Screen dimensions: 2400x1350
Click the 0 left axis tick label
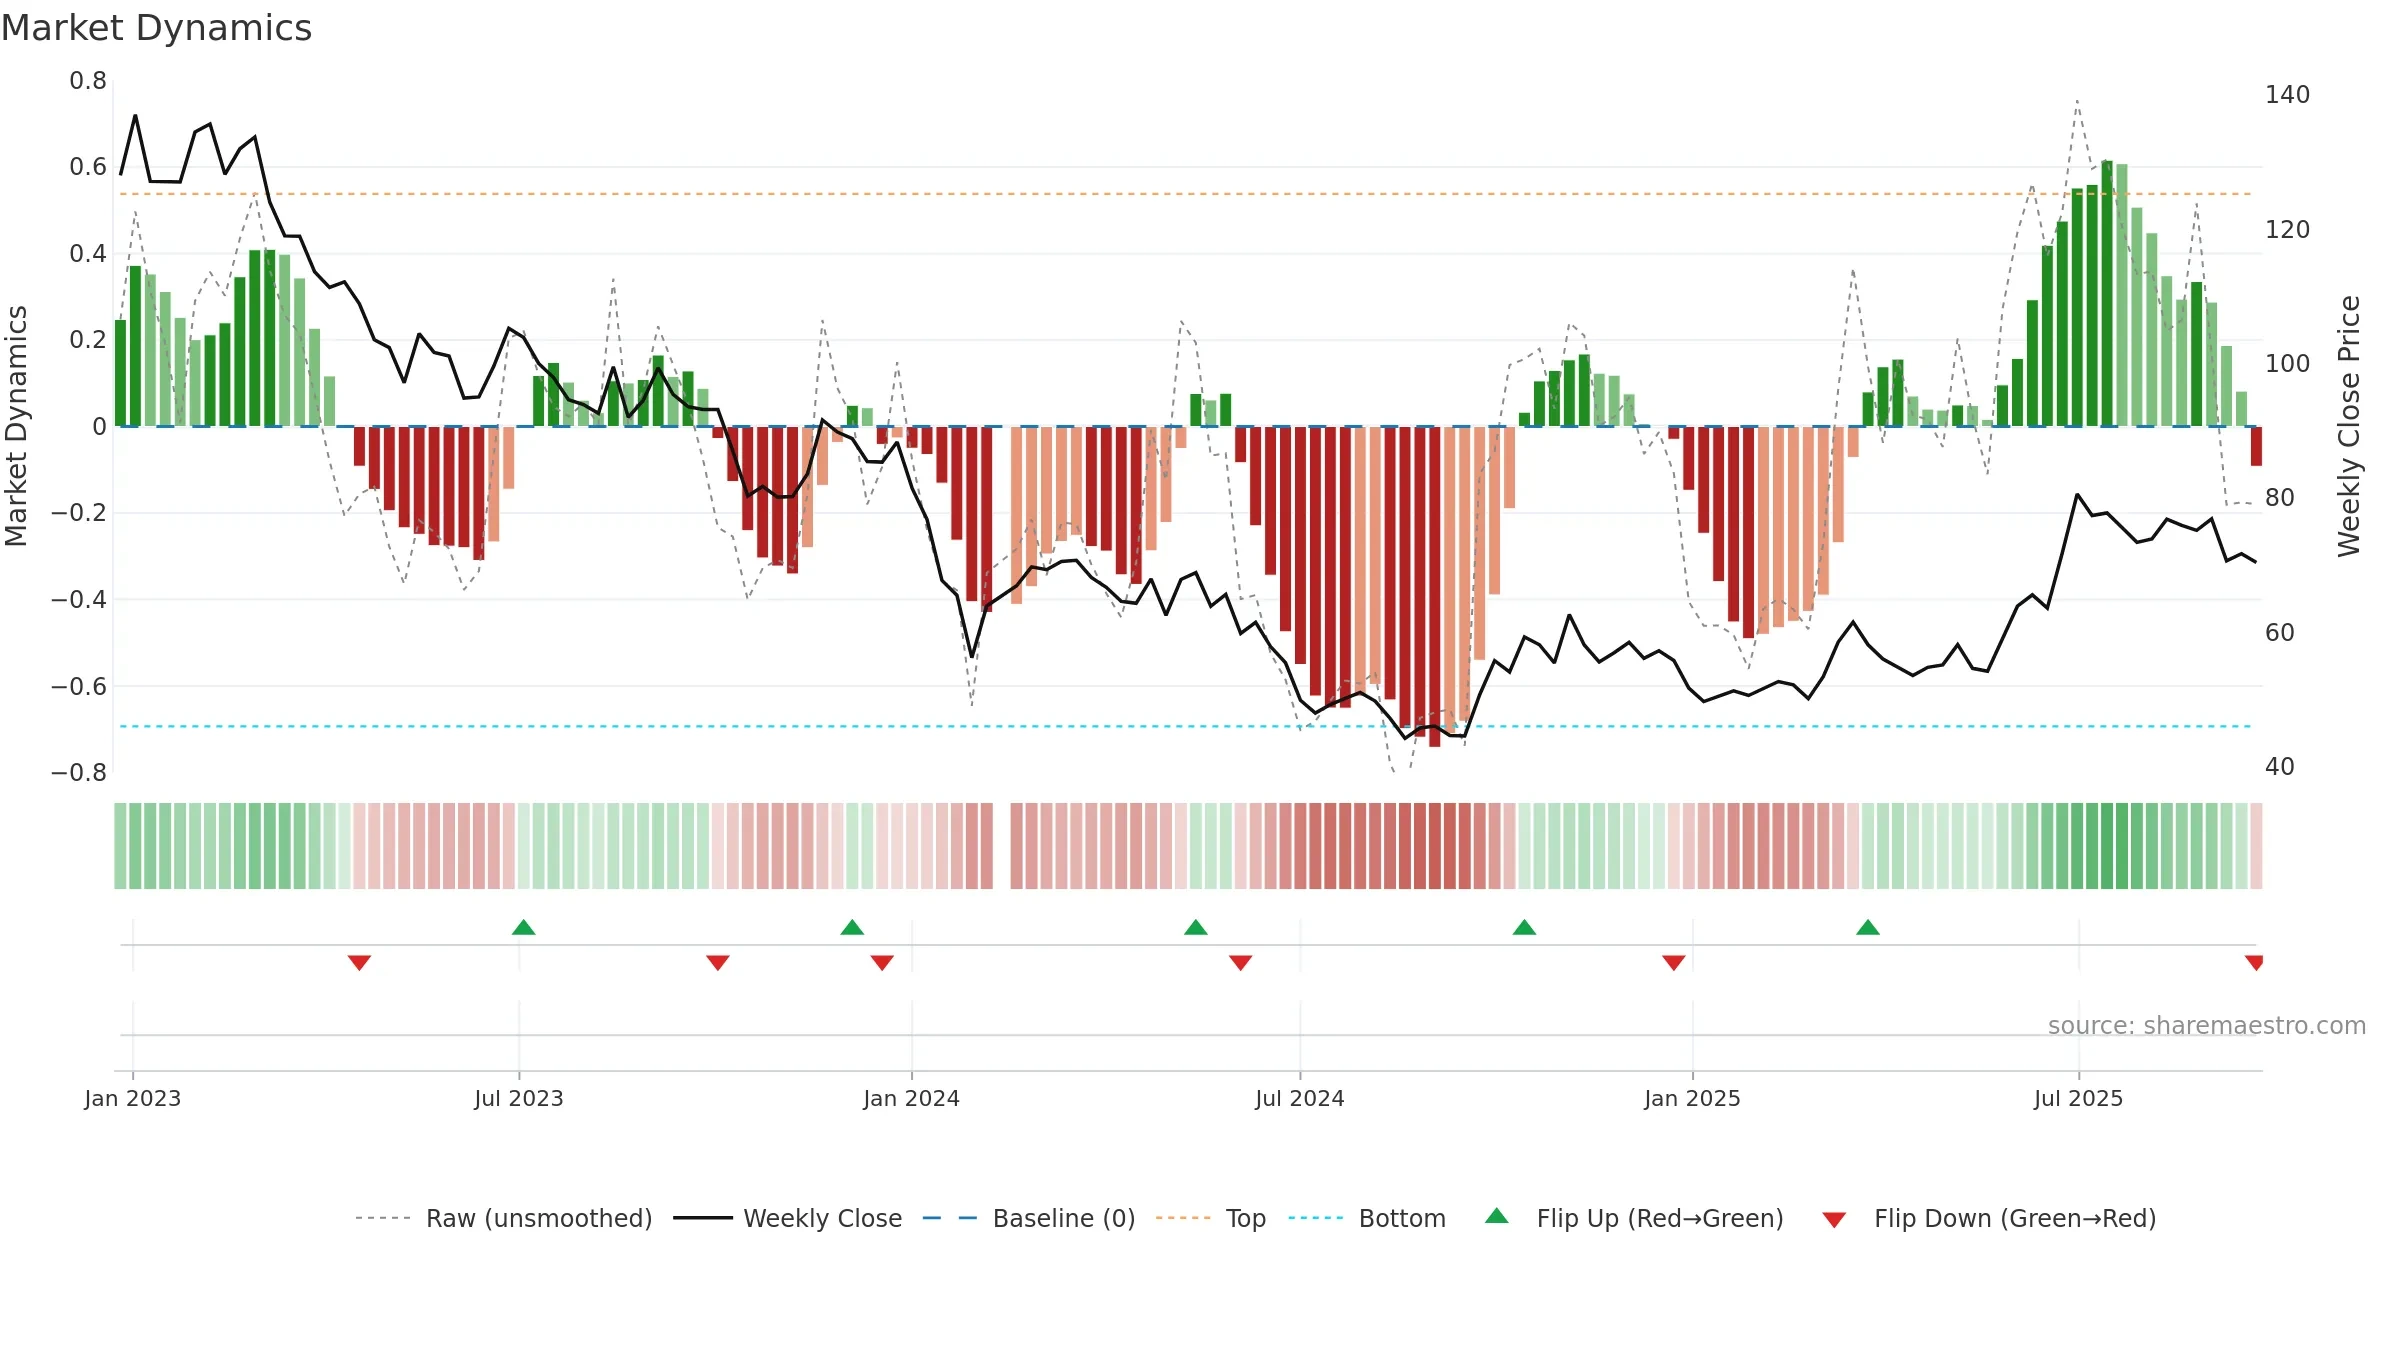click(x=99, y=427)
